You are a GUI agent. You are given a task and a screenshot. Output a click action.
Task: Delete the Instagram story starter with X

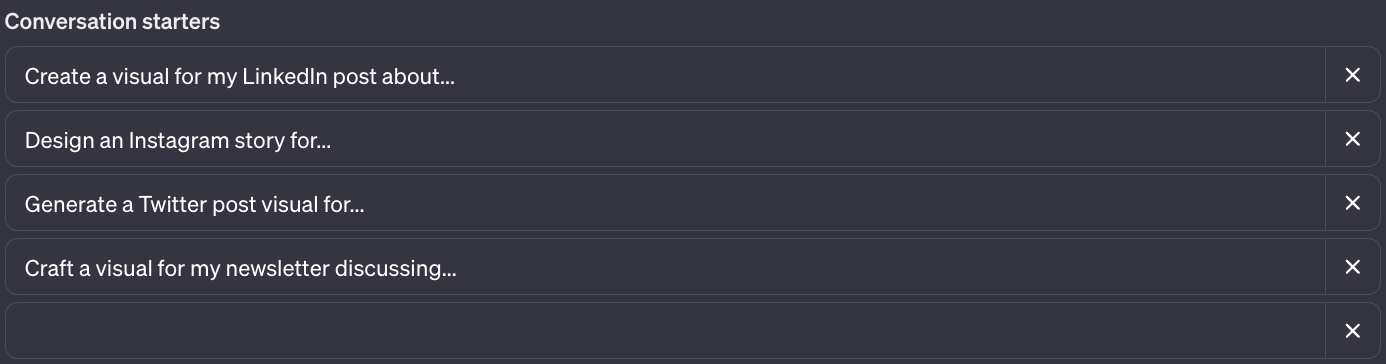1353,139
